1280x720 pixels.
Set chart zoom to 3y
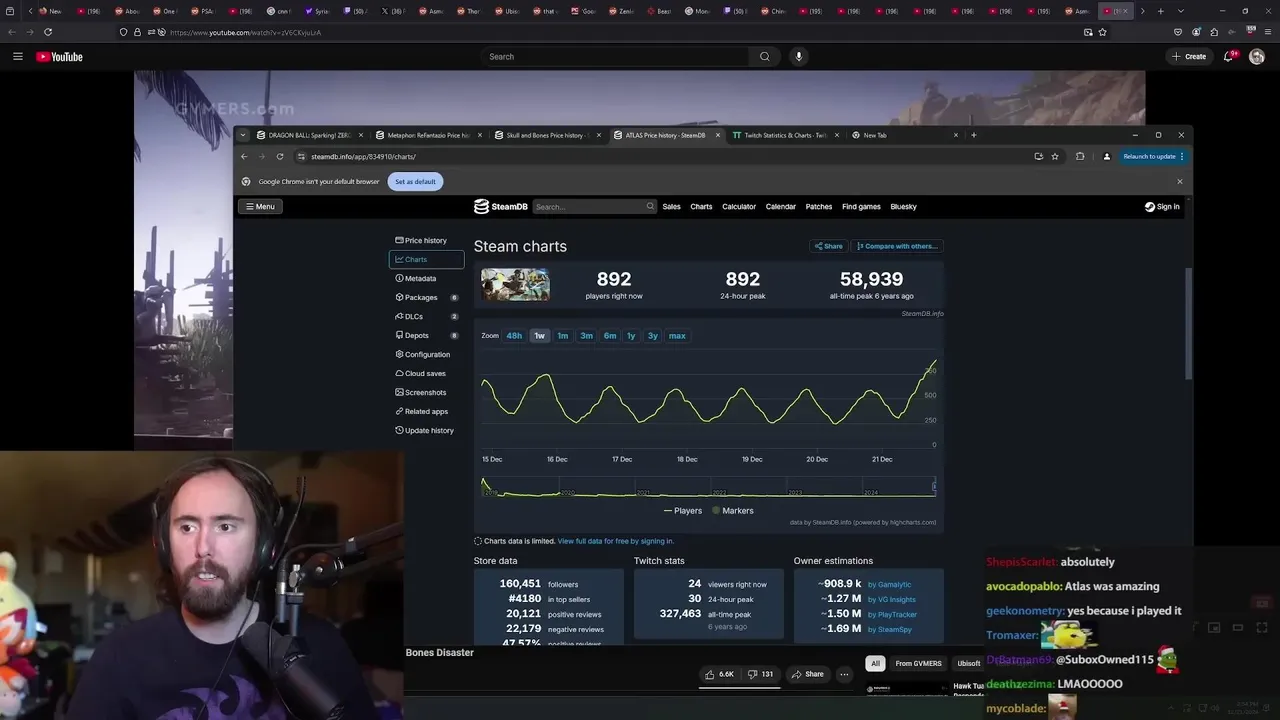[653, 336]
